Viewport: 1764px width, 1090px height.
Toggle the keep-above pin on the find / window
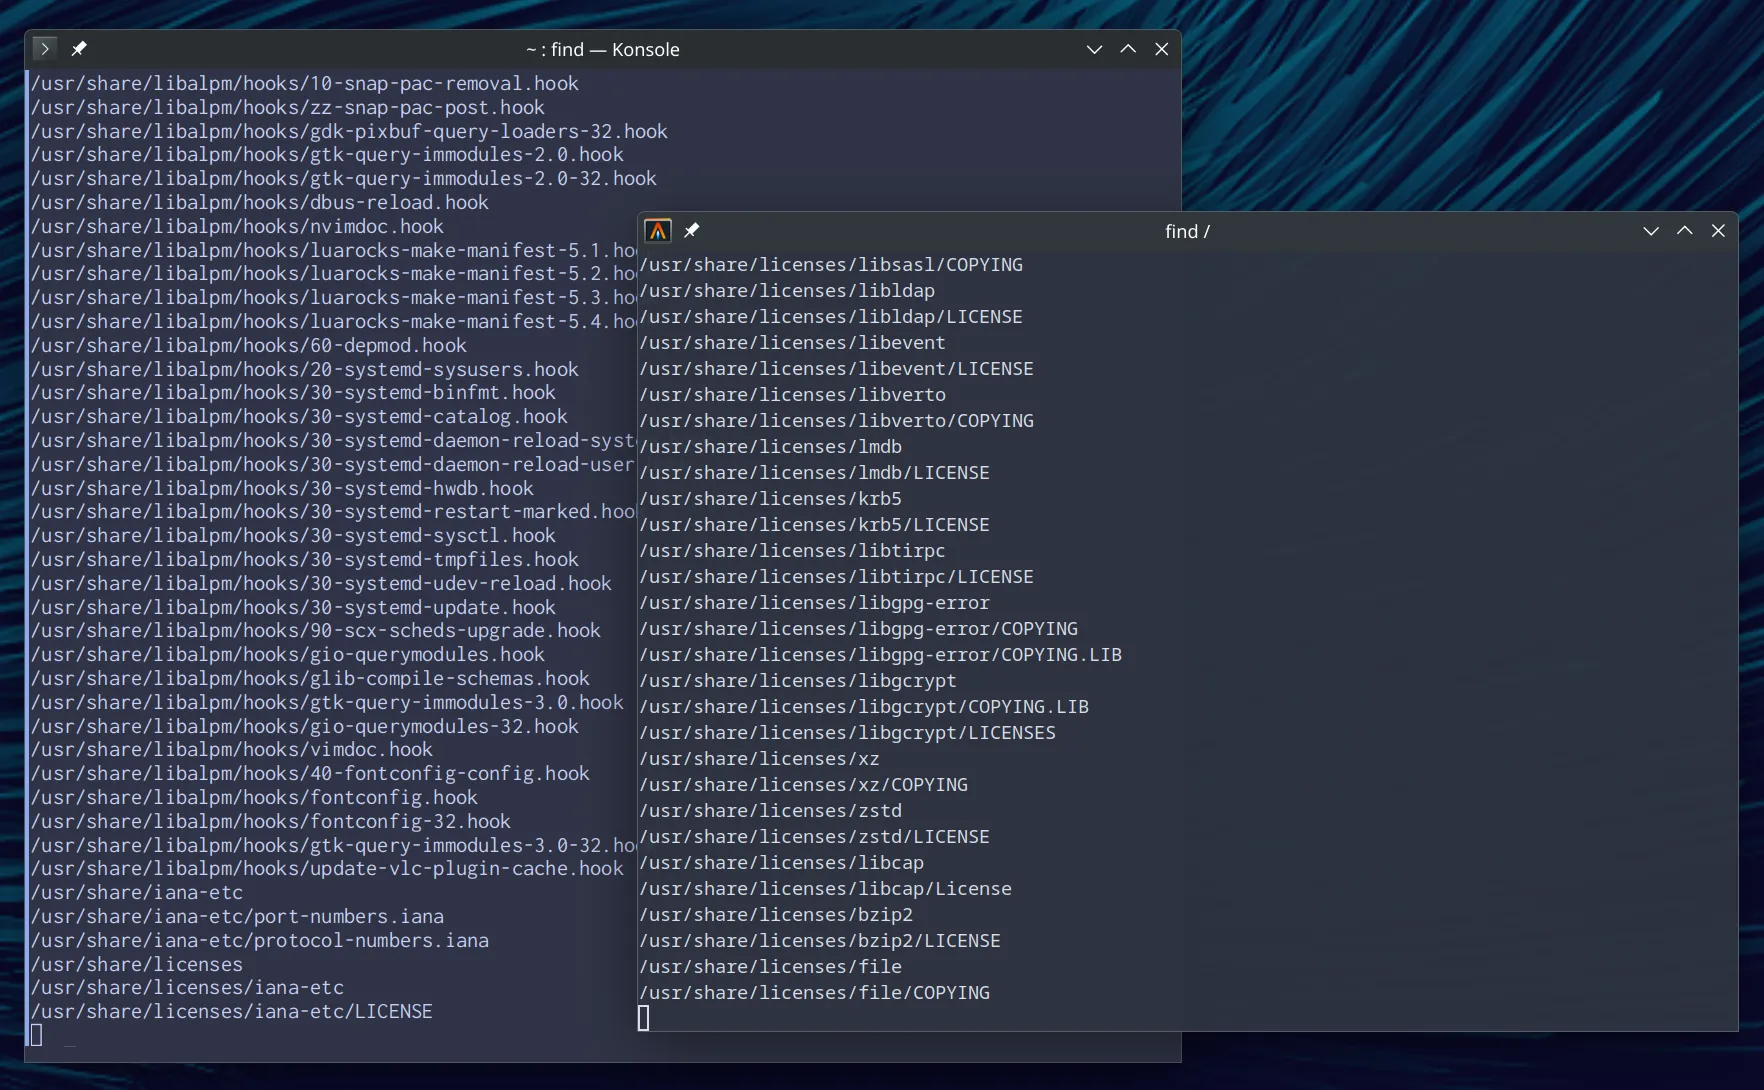tap(691, 230)
